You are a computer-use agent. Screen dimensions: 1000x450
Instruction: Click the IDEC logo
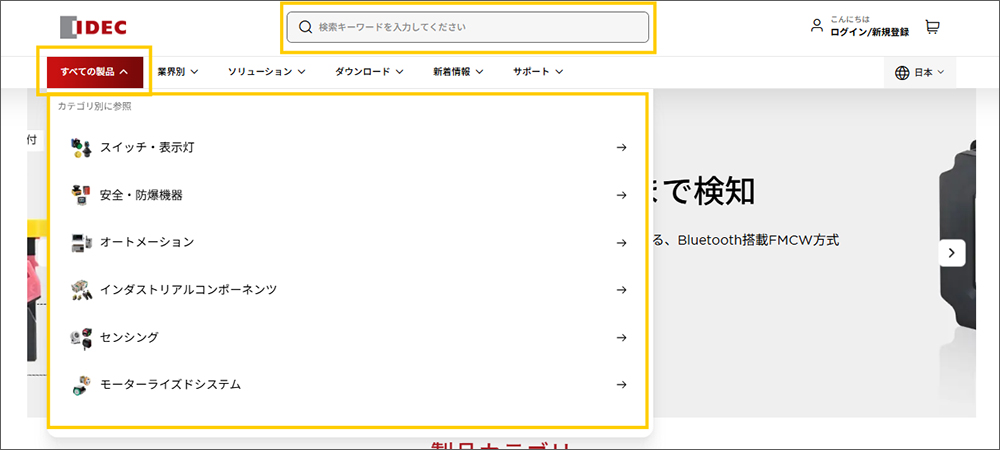pyautogui.click(x=93, y=27)
